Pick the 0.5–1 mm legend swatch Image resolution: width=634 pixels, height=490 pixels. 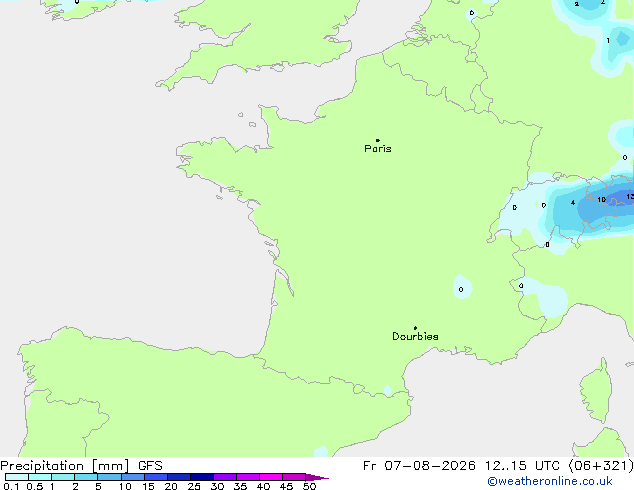point(40,477)
